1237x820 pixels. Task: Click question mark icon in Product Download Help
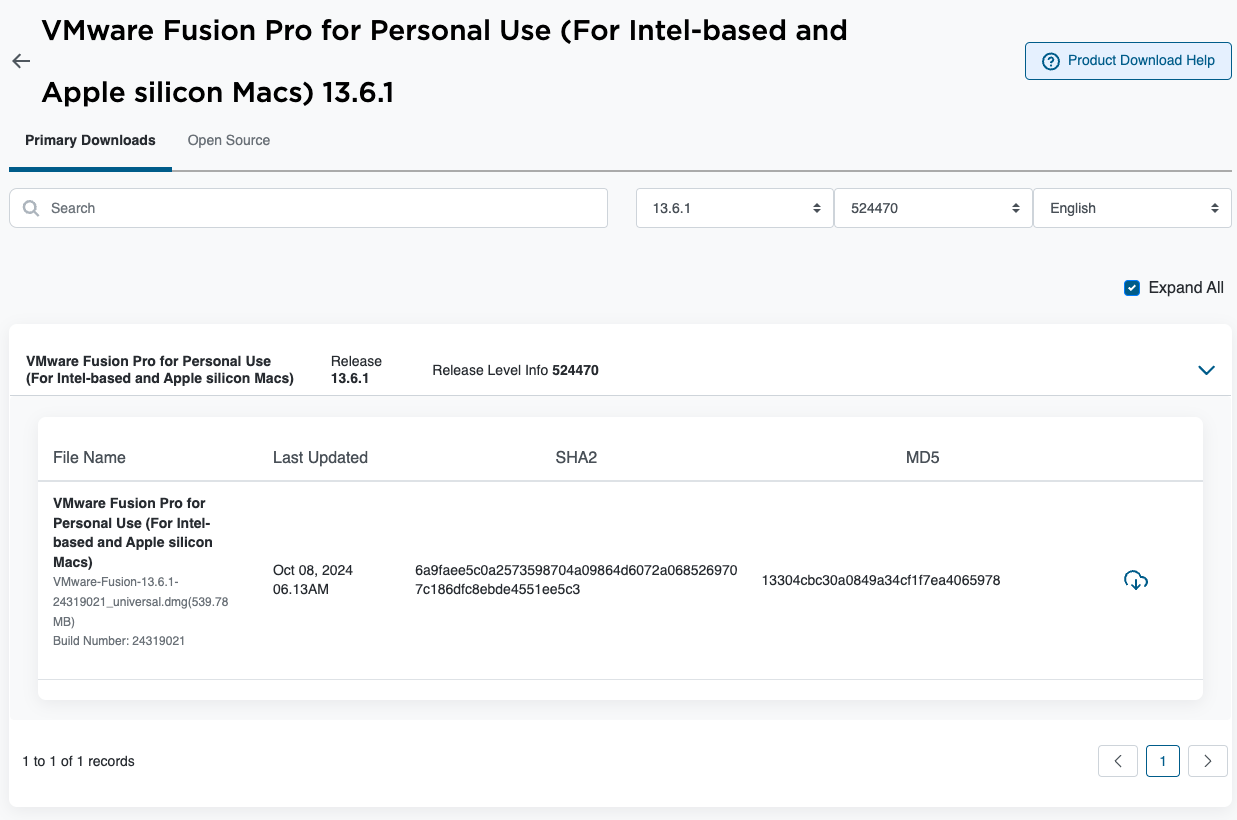[1050, 61]
